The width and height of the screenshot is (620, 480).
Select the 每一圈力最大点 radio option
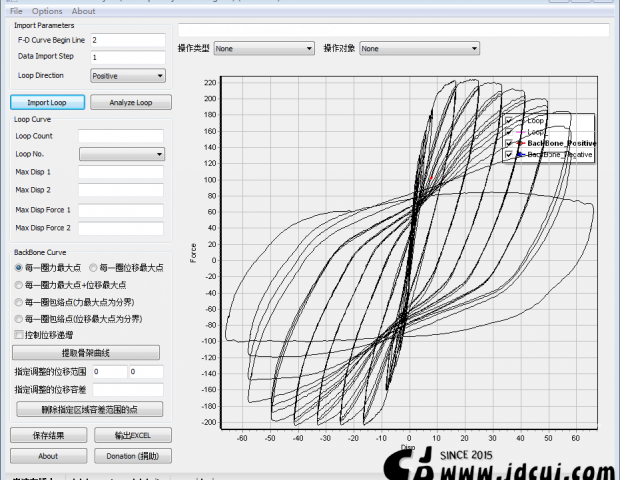tap(19, 268)
